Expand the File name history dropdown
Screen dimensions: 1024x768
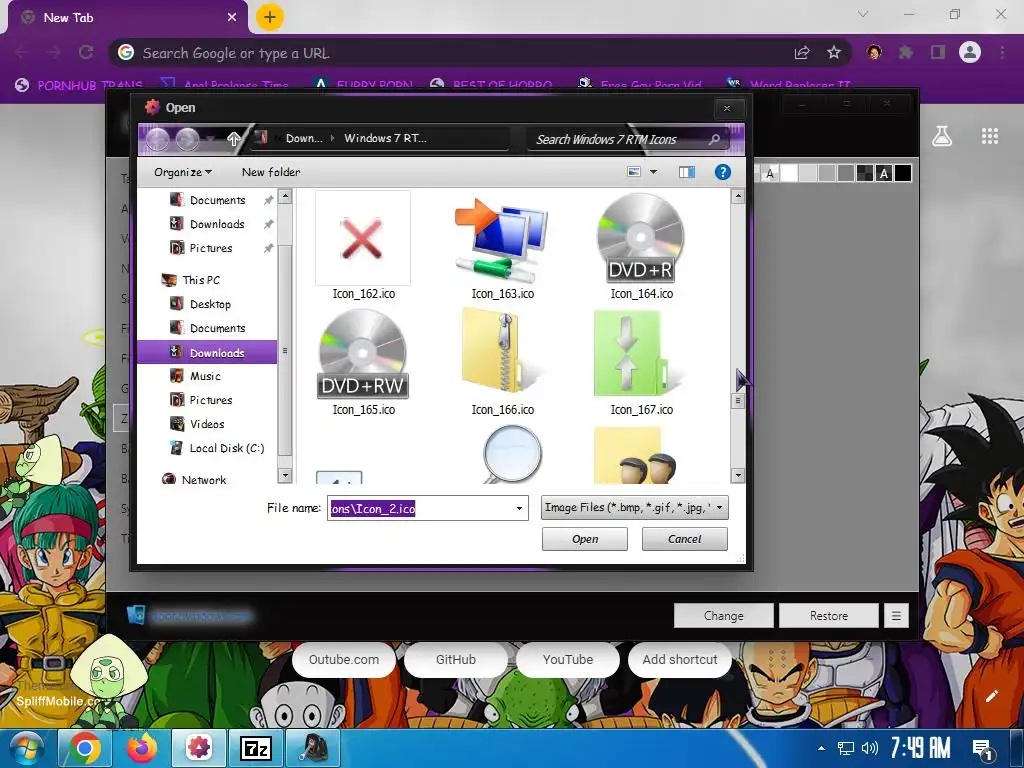[520, 508]
